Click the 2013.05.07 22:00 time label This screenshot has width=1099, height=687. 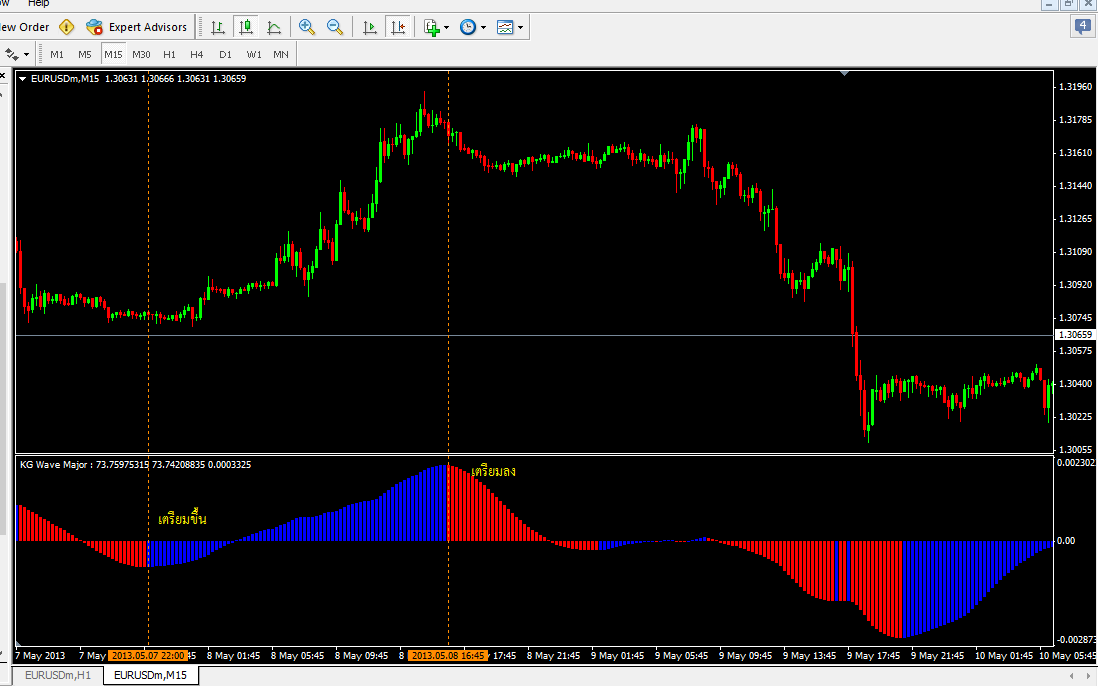[x=148, y=656]
